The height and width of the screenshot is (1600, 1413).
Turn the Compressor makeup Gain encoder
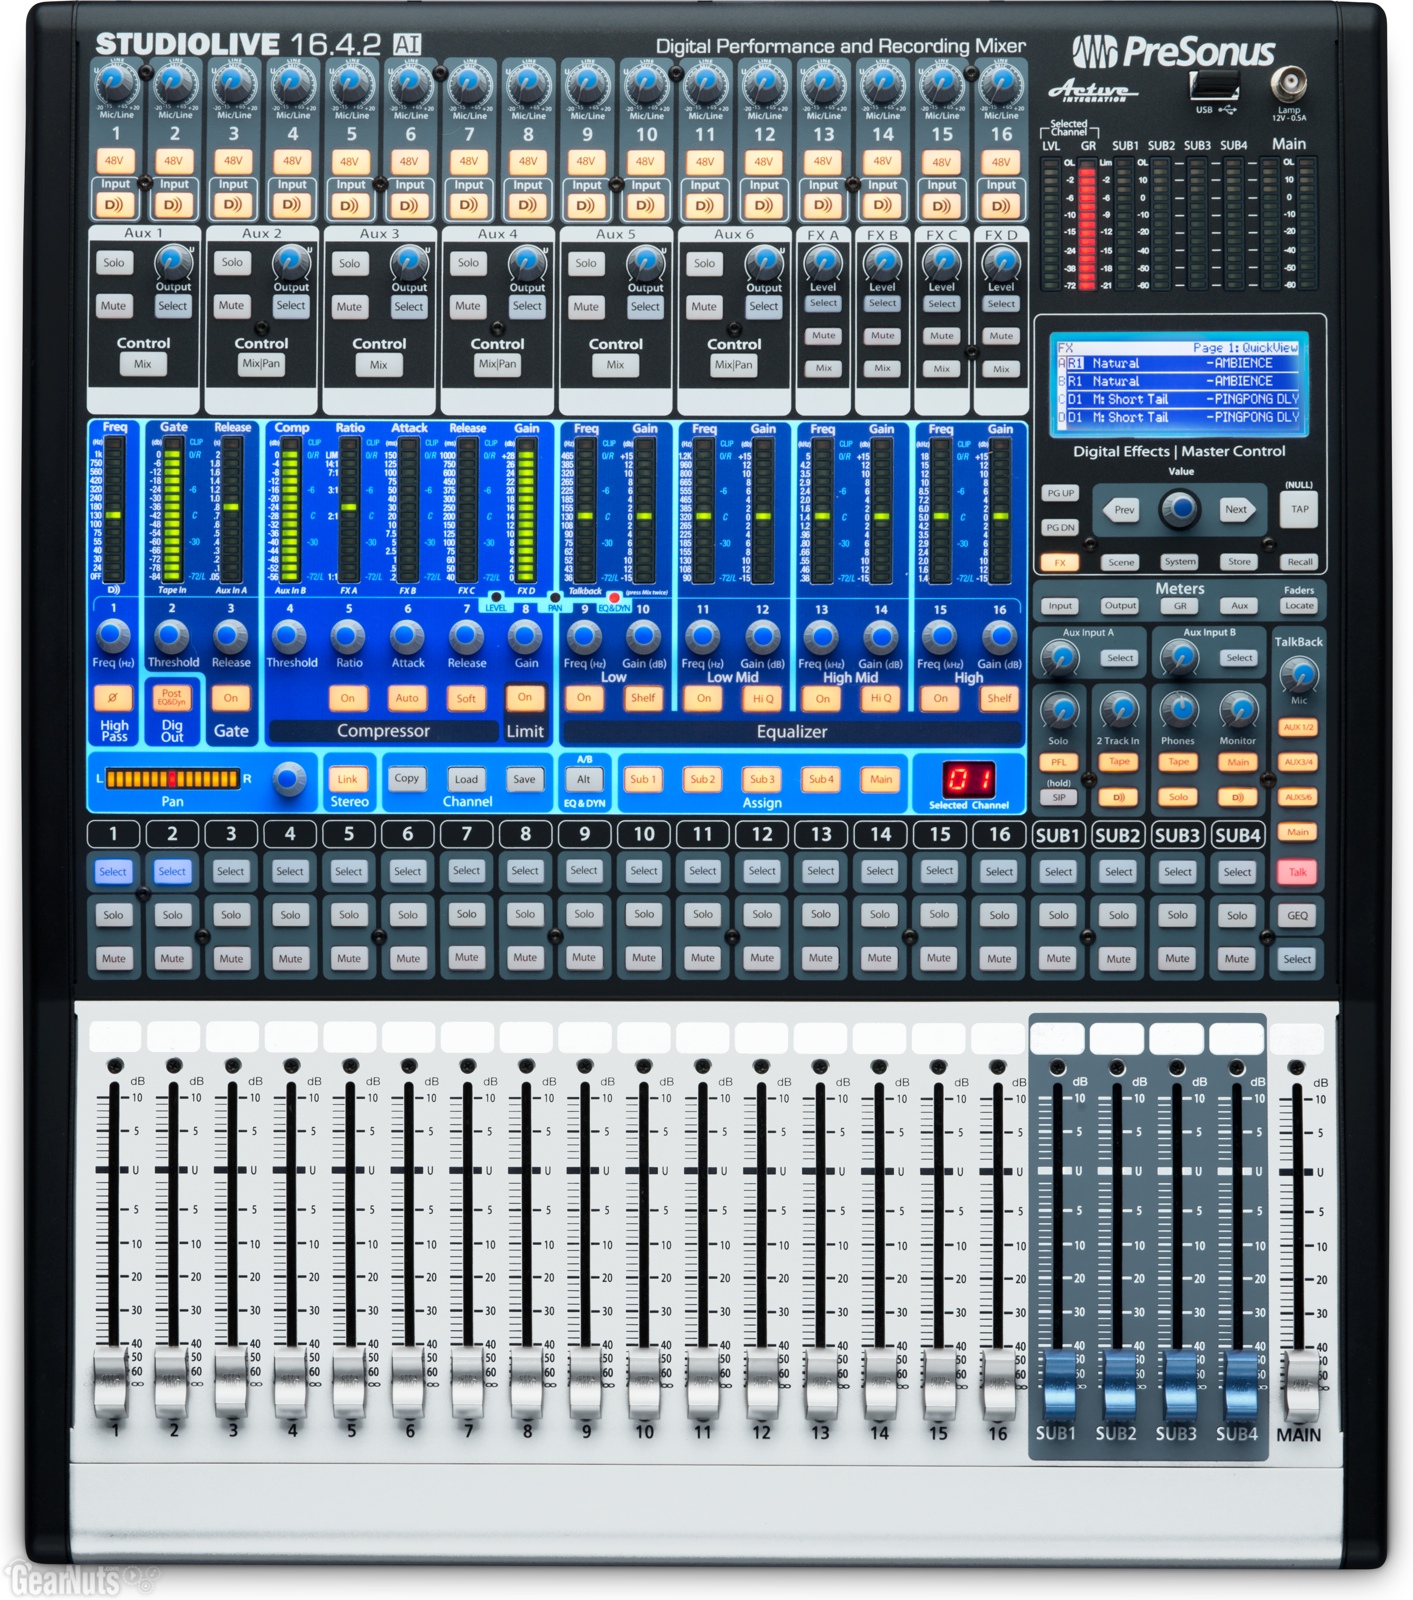(526, 635)
